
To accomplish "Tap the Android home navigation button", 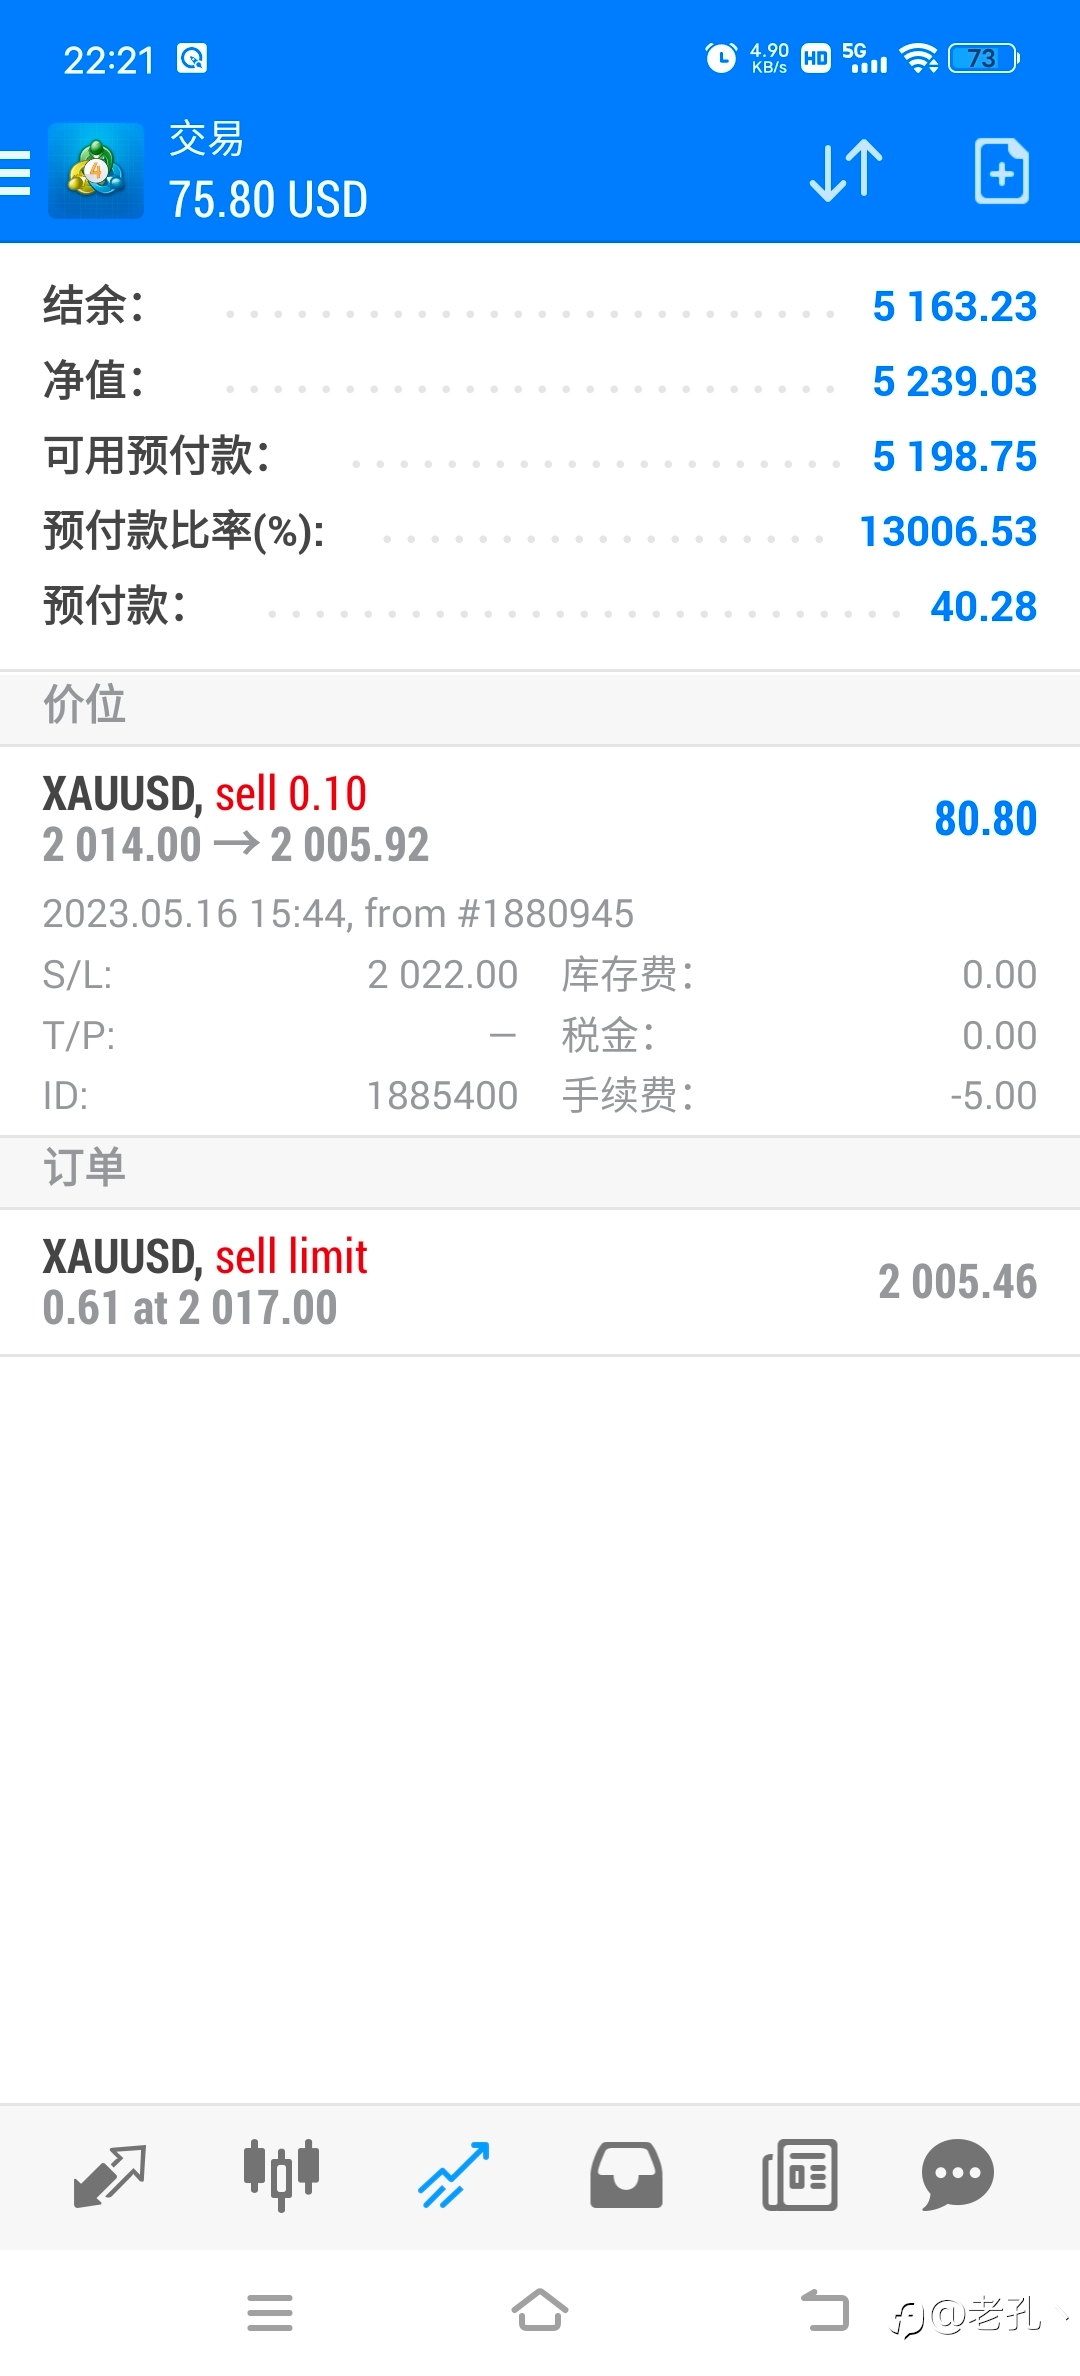I will coord(540,2311).
